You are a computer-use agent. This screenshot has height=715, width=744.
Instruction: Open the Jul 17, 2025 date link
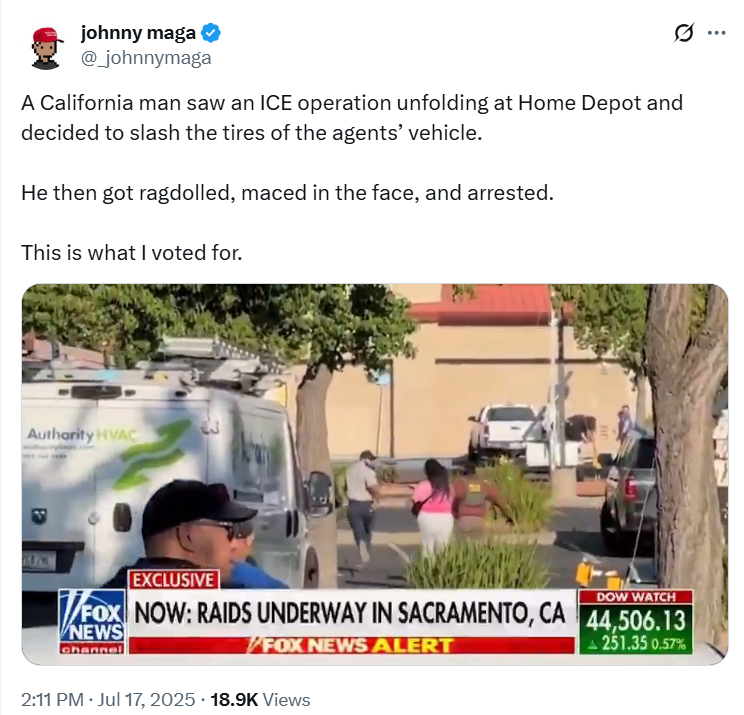(146, 699)
